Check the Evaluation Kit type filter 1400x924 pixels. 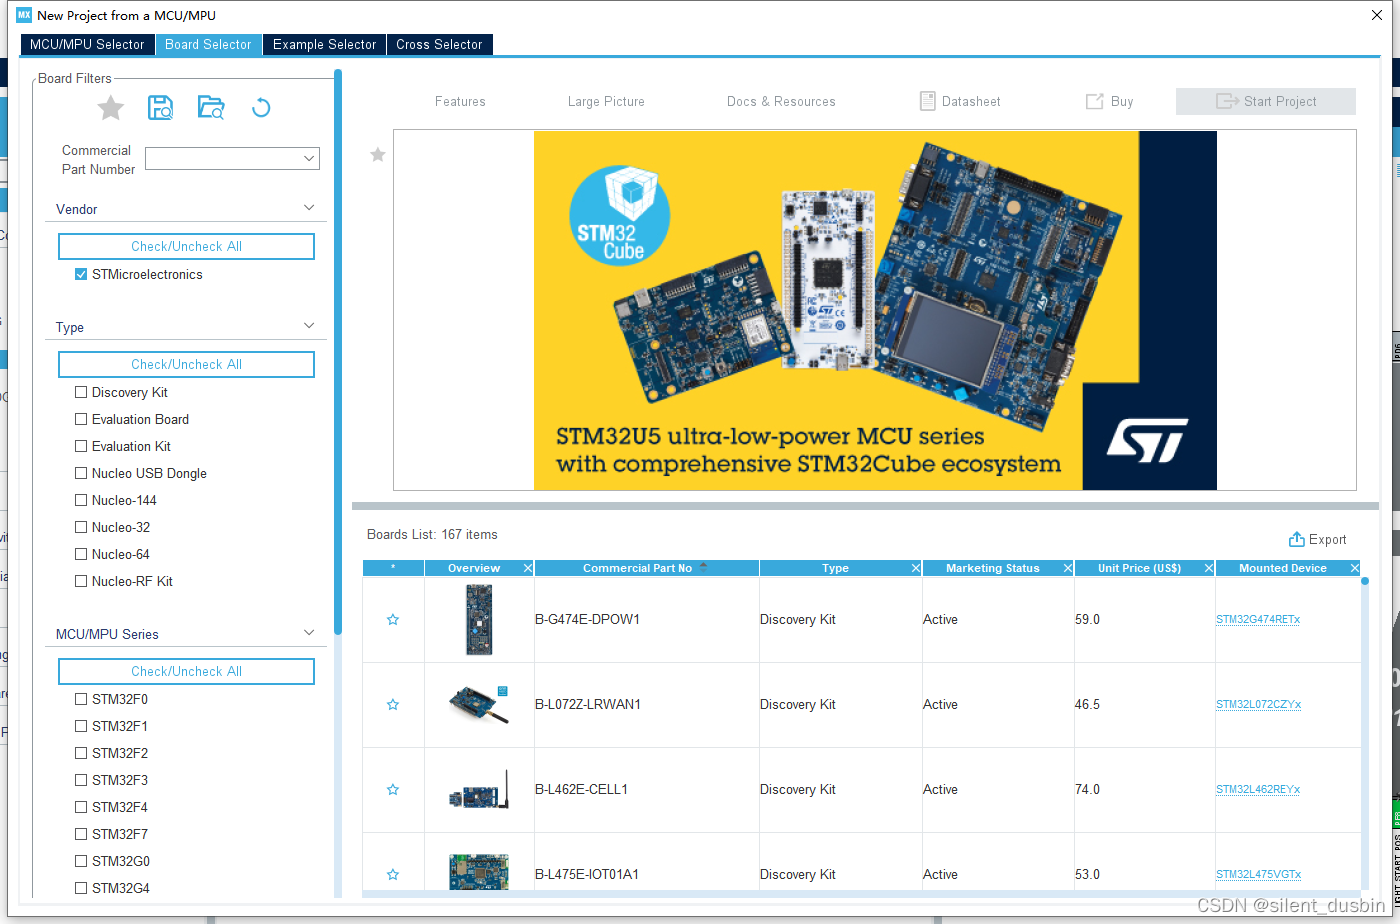point(81,446)
